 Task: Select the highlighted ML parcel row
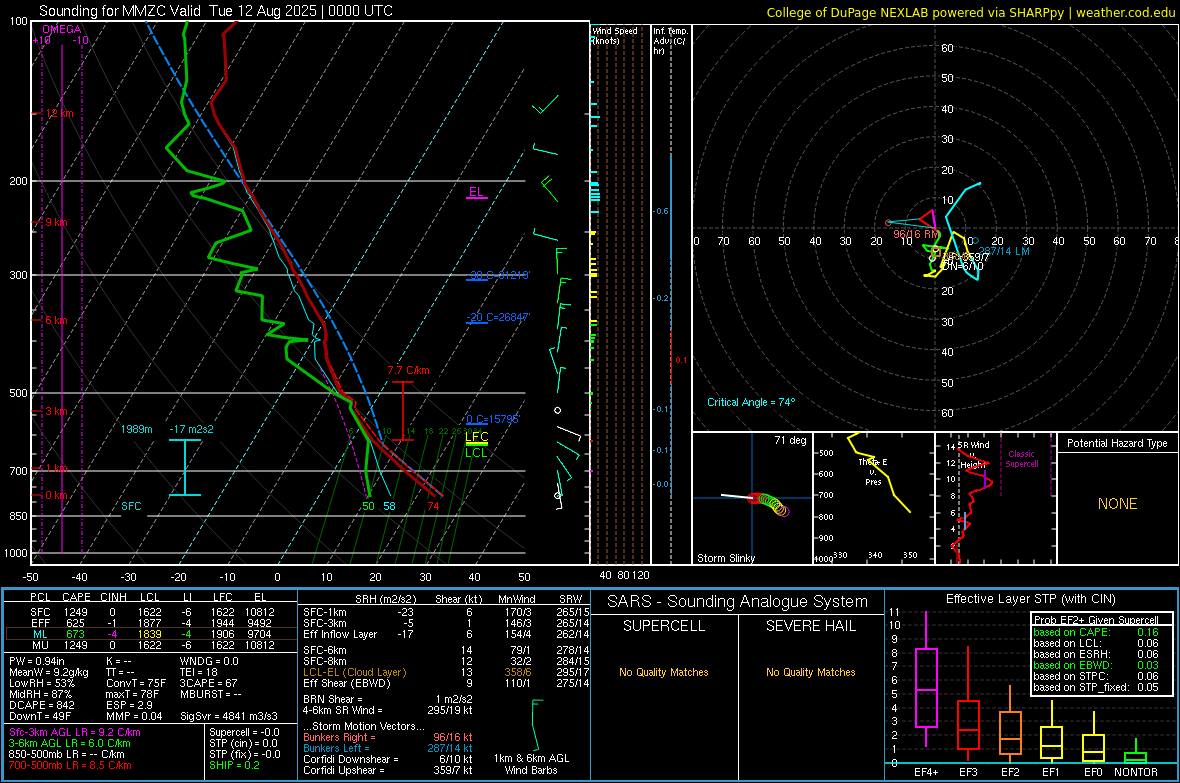(x=151, y=634)
